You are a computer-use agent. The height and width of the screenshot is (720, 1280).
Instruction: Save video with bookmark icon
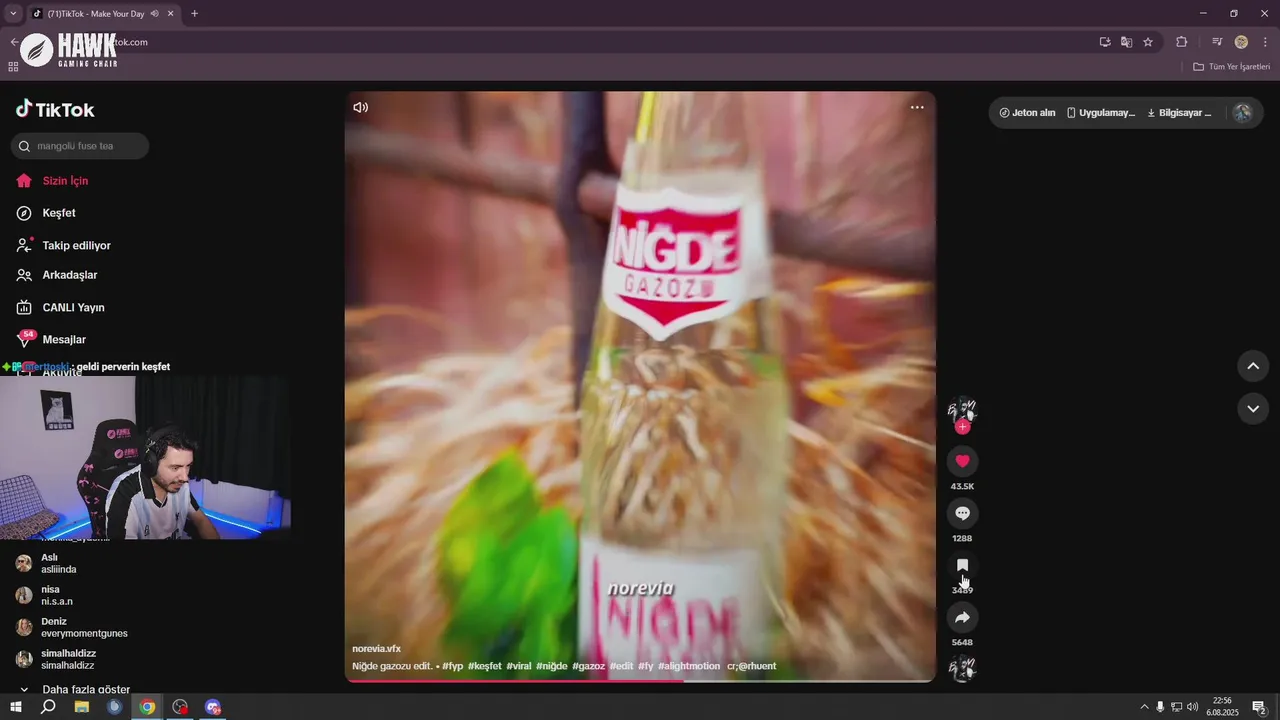(962, 565)
